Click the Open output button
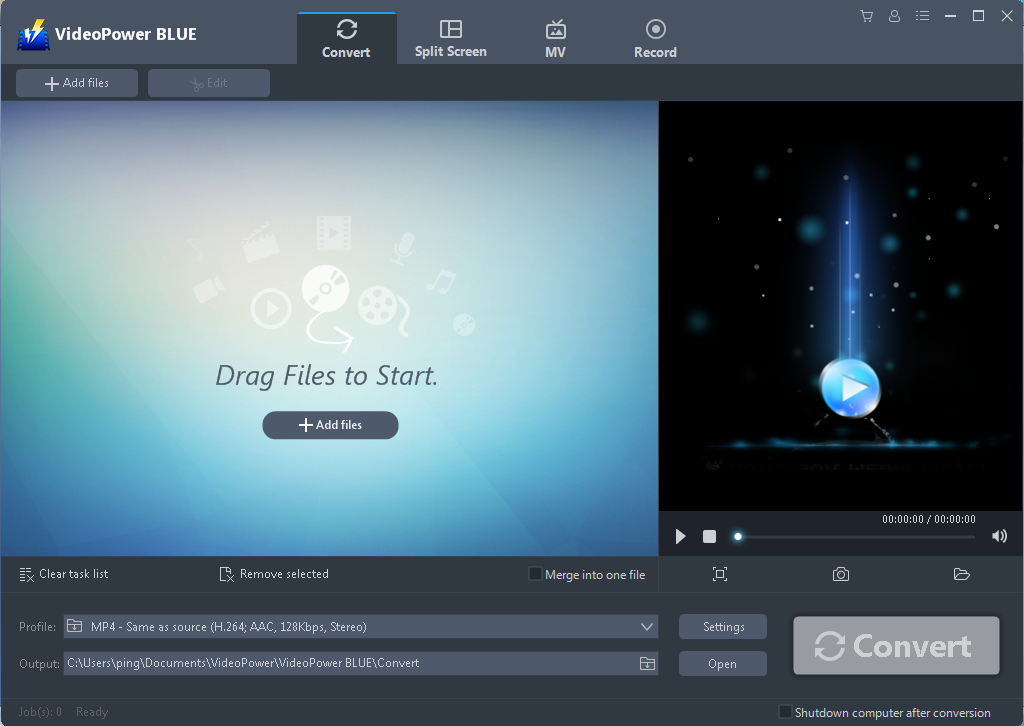Viewport: 1024px width, 726px height. [x=723, y=663]
